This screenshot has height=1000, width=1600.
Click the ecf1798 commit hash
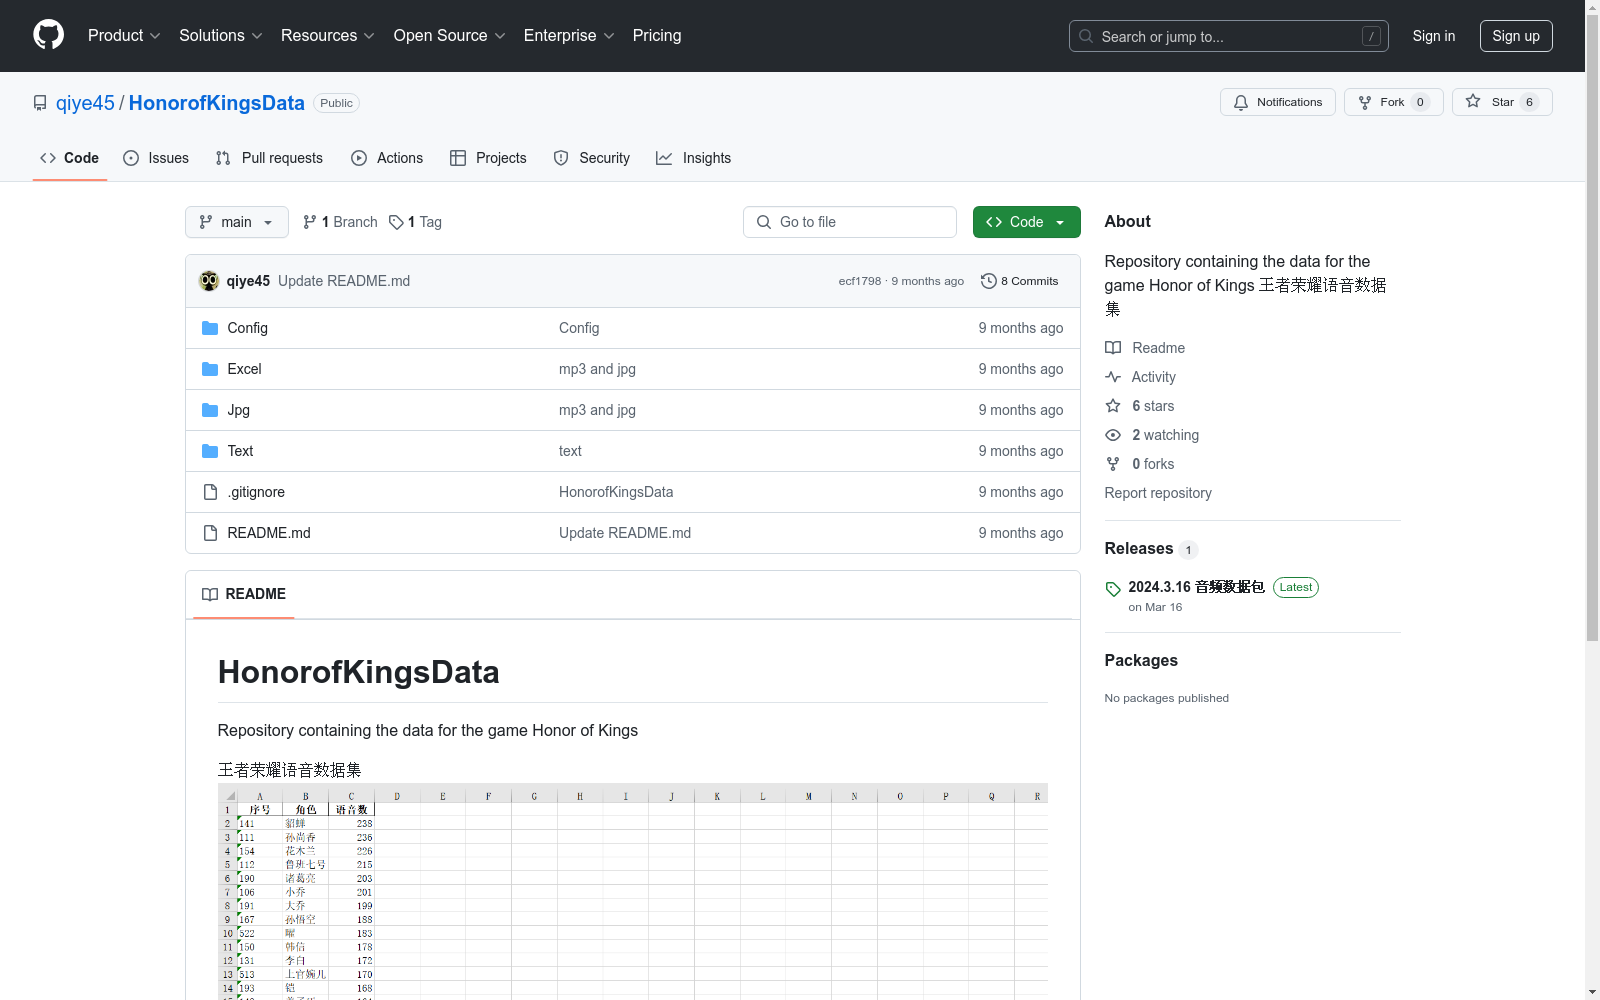click(860, 281)
